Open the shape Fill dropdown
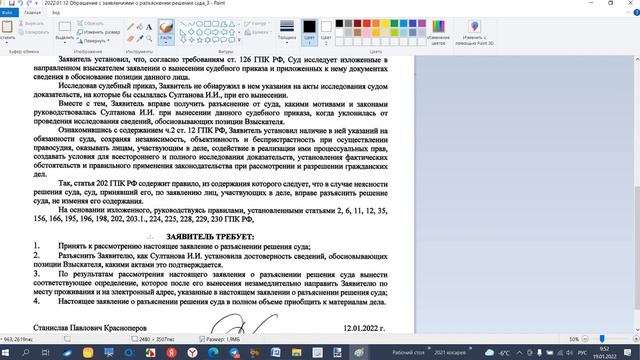The height and width of the screenshot is (360, 640). [x=258, y=32]
